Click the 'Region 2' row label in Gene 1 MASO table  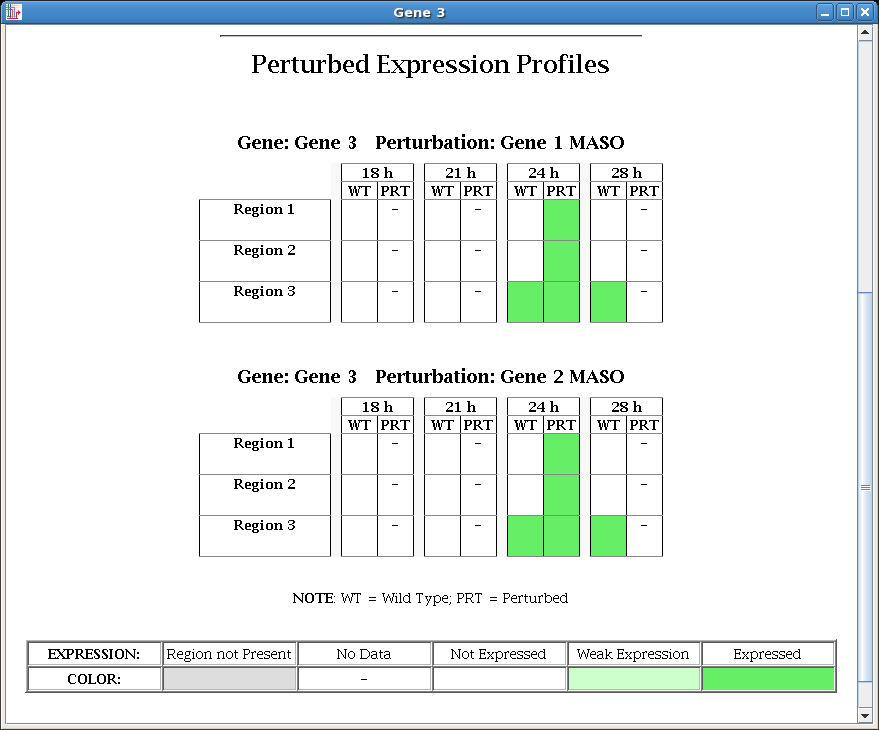pos(264,251)
